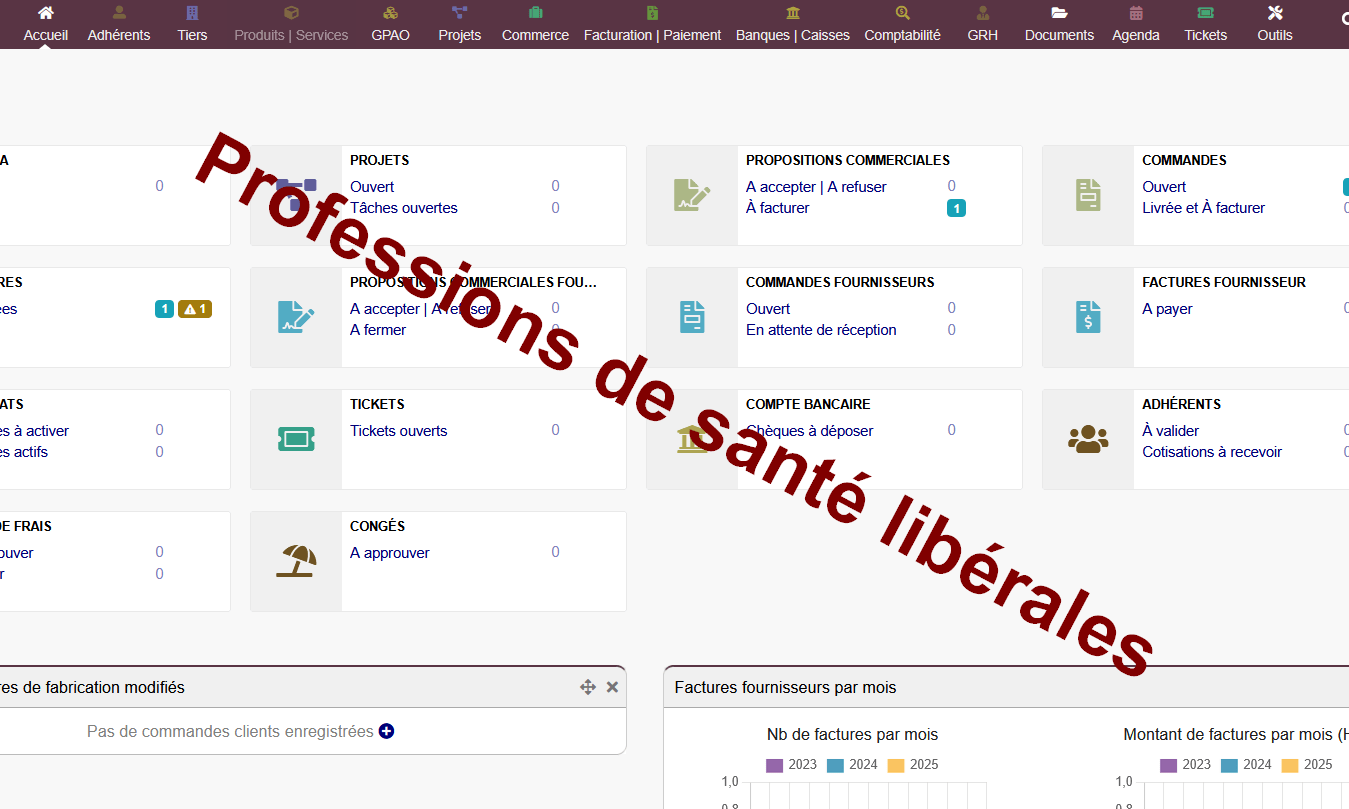Click the Adhérents group icon
Viewport: 1349px width, 809px height.
1088,439
